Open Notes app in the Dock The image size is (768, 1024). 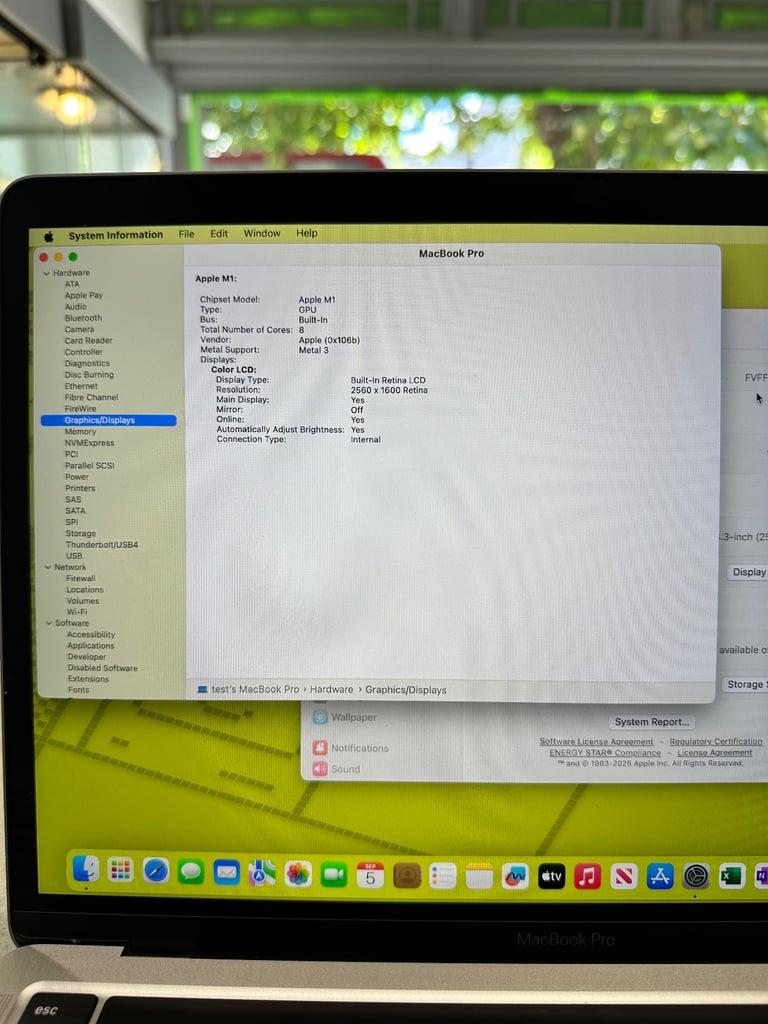tap(479, 876)
